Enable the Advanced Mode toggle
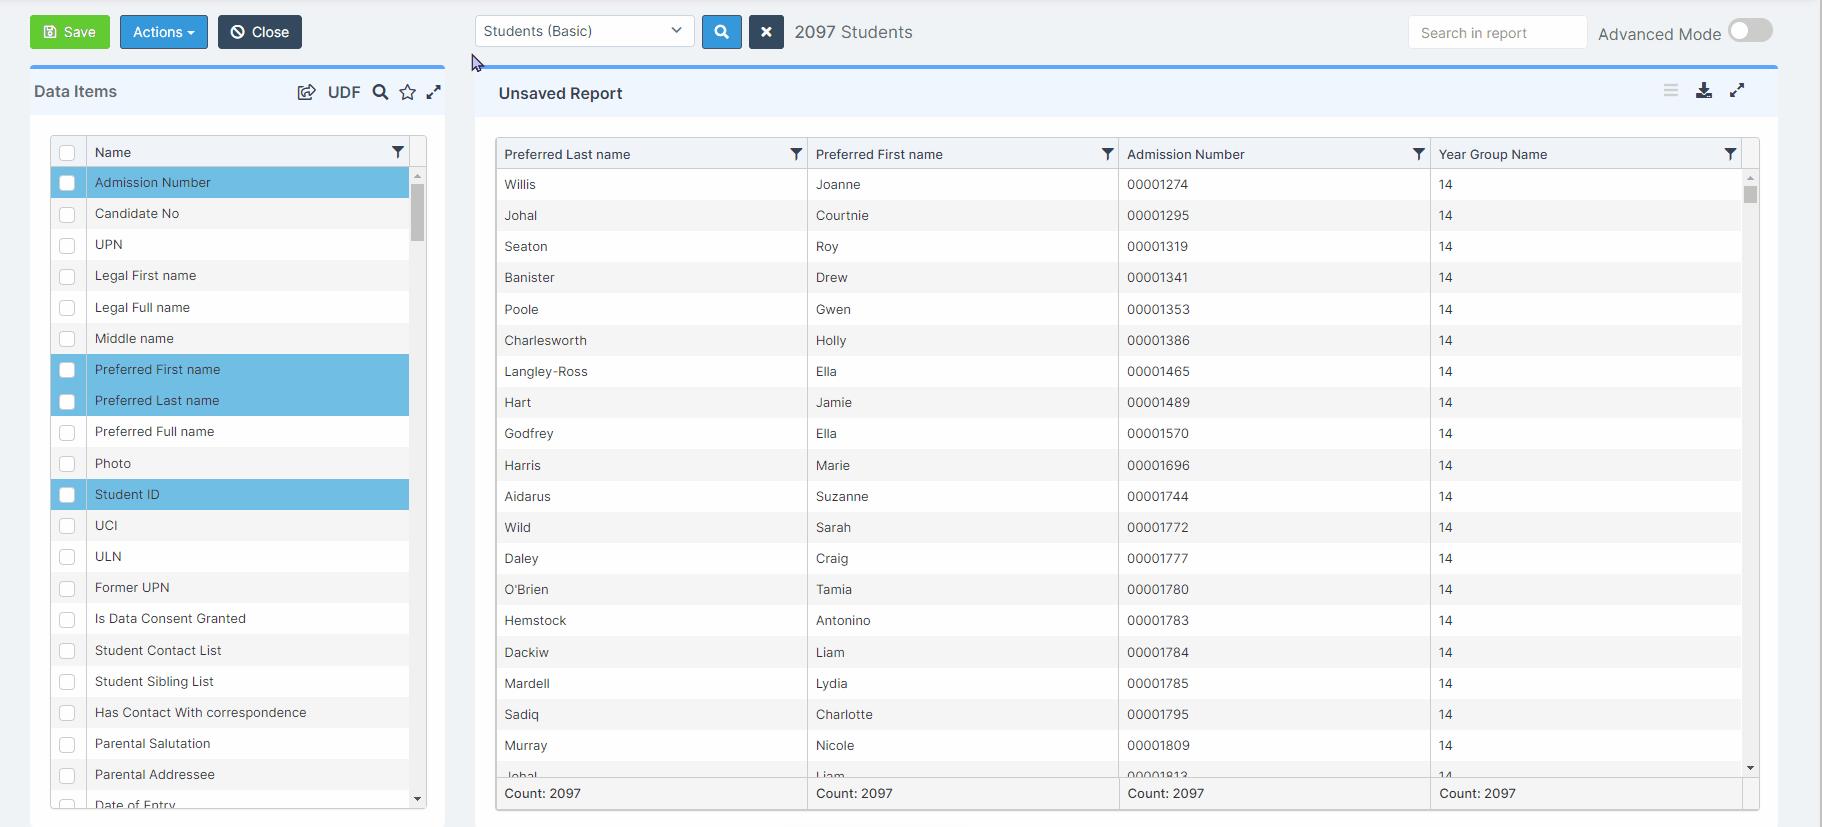Screen dimensions: 1822x827 point(1750,31)
